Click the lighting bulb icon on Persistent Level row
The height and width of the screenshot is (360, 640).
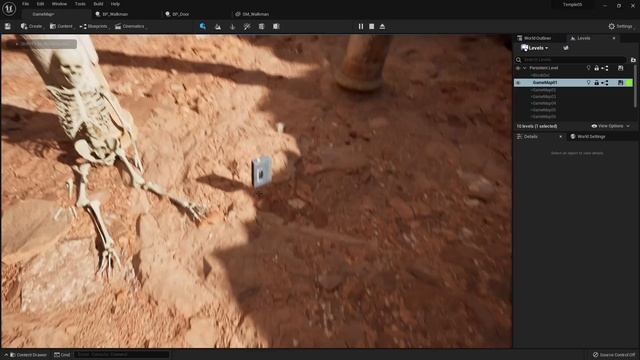point(589,68)
